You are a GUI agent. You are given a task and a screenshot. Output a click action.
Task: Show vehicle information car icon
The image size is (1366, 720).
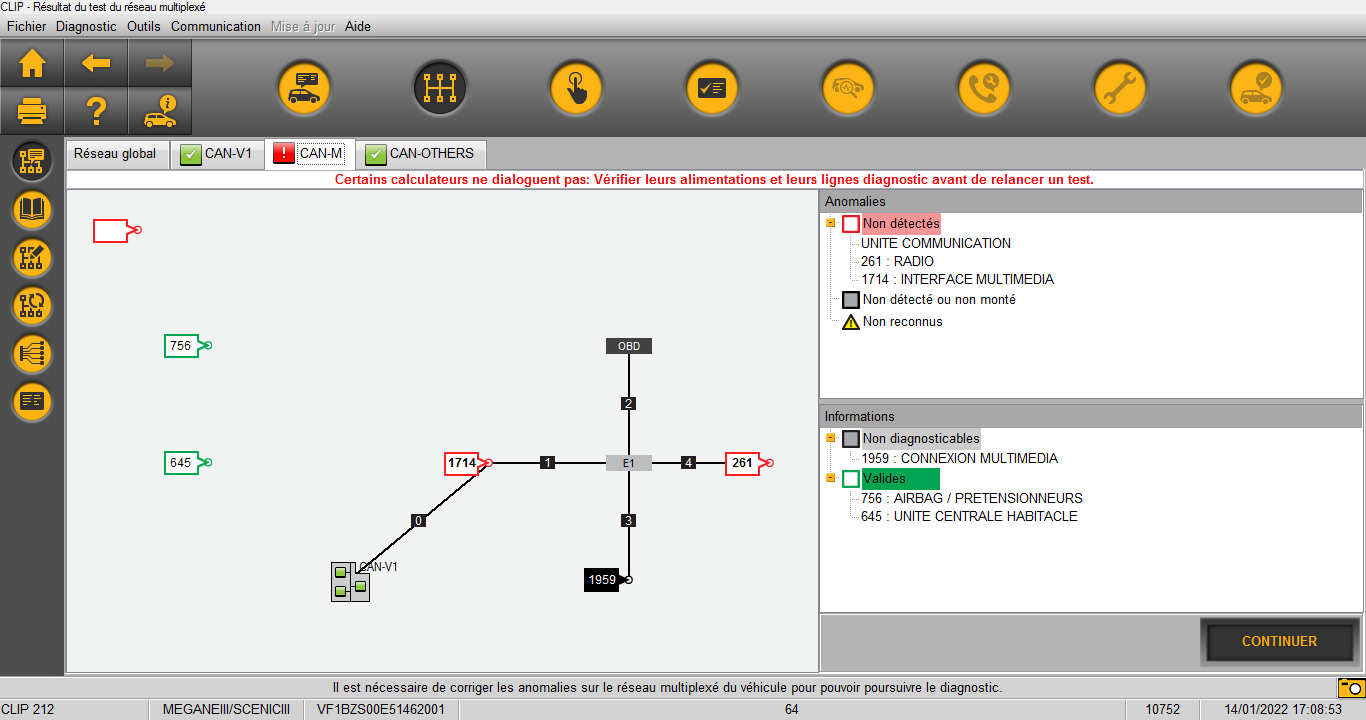[160, 111]
